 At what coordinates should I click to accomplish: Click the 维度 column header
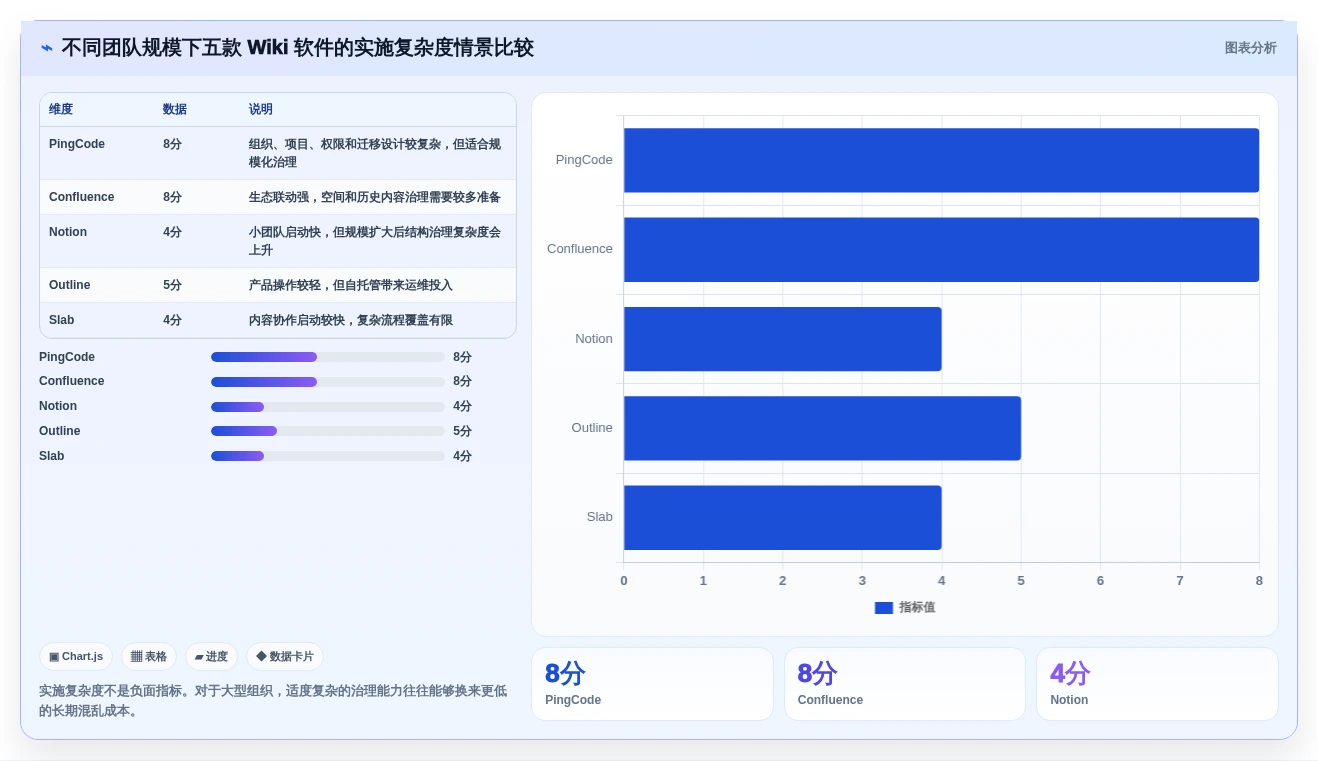tap(61, 110)
